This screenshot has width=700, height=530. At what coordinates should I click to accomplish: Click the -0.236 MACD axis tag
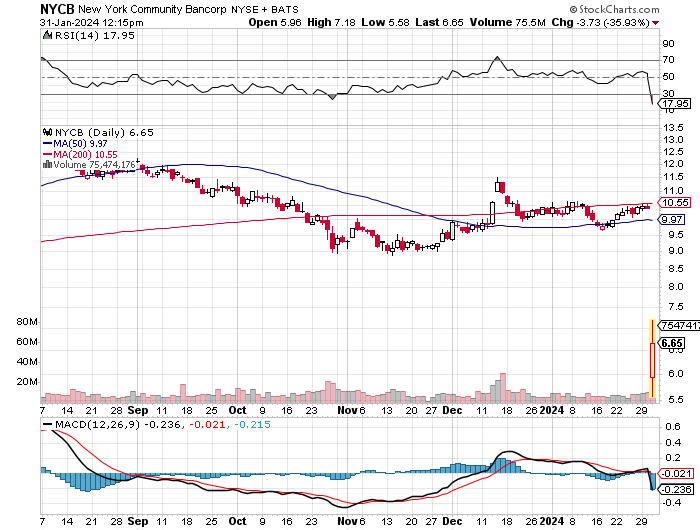pyautogui.click(x=676, y=489)
